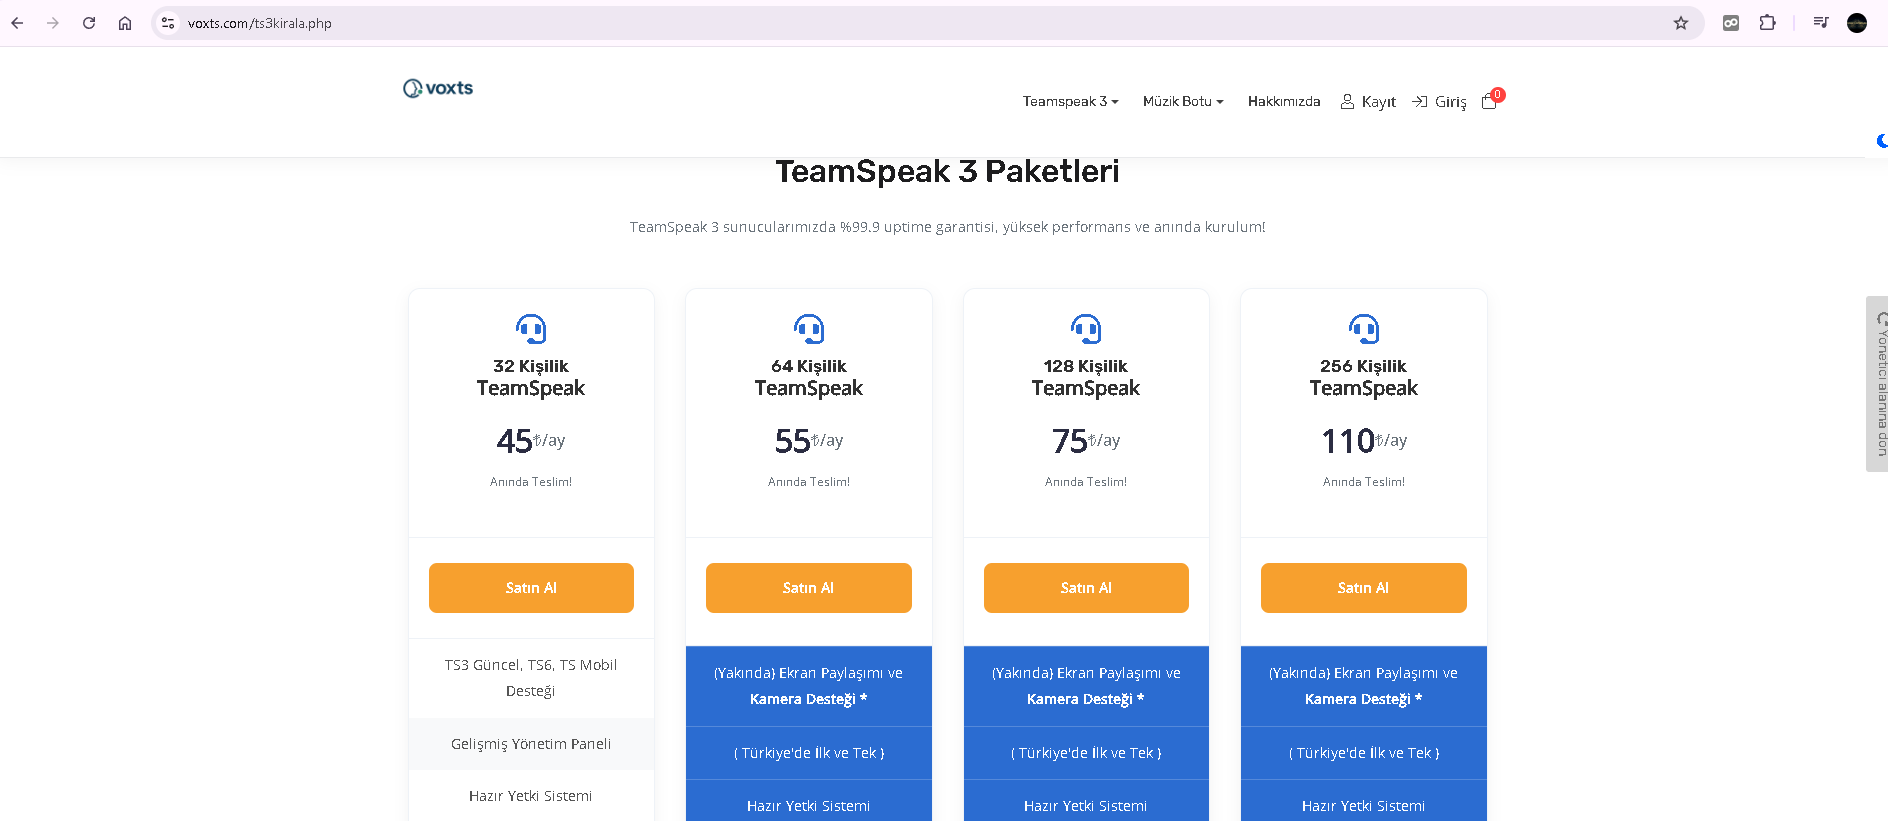Click the incognito-style extension icon
1888x821 pixels.
(x=1731, y=23)
